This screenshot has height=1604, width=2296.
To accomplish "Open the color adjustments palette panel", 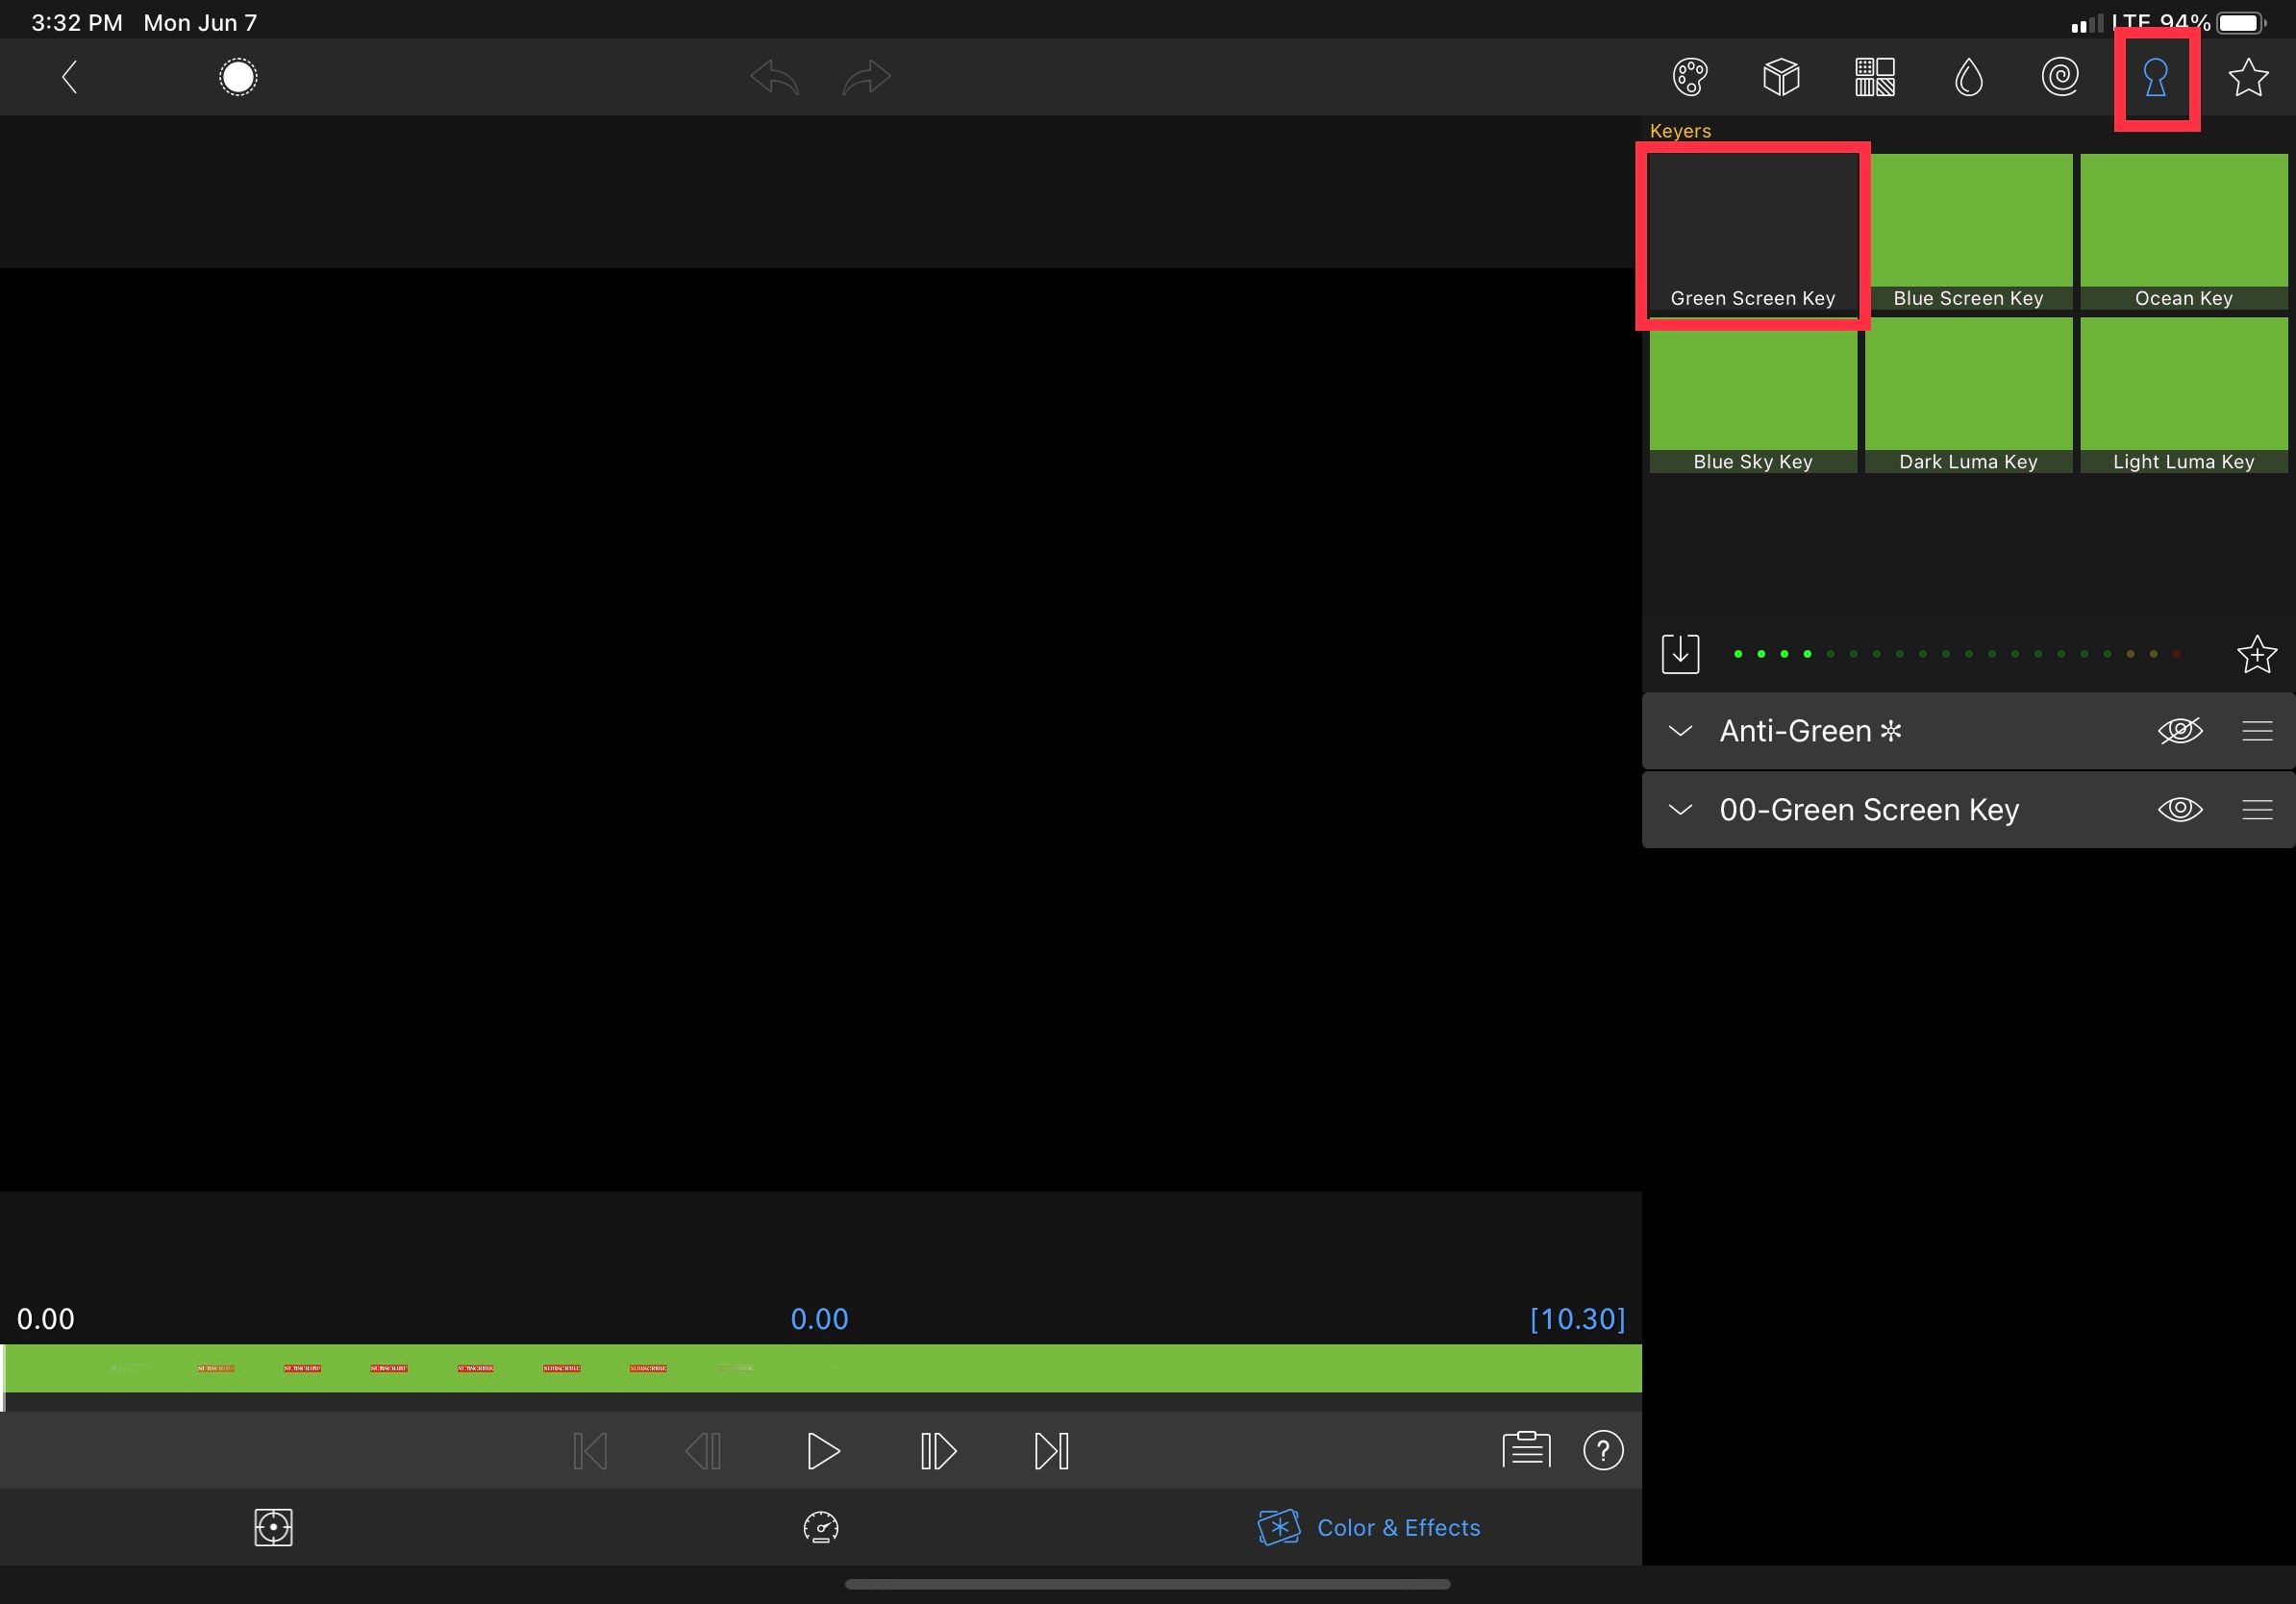I will pyautogui.click(x=1690, y=77).
